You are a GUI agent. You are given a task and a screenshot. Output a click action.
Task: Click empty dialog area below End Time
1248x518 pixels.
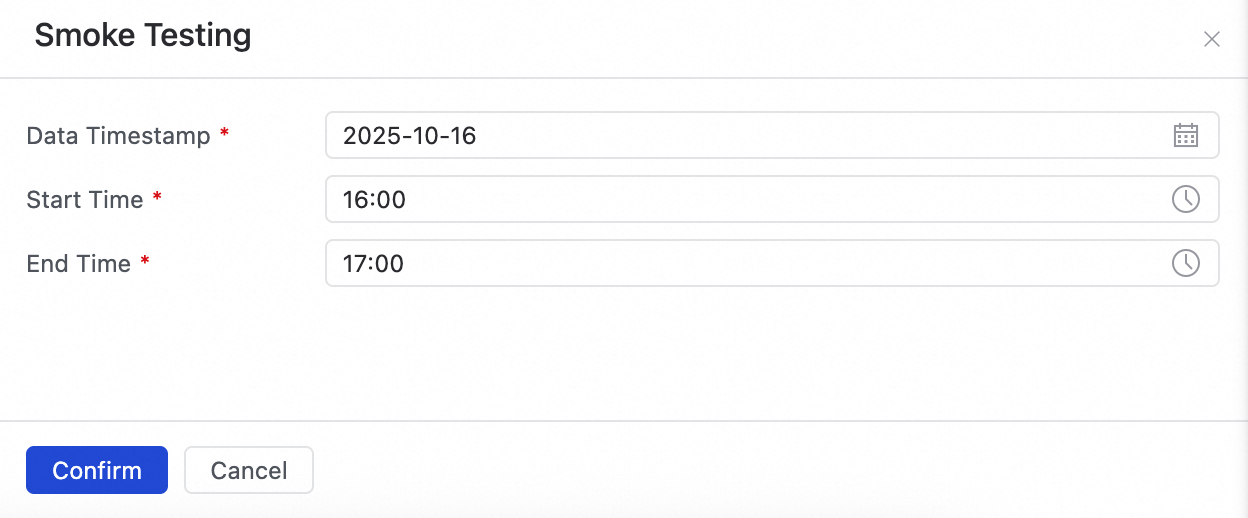point(624,355)
